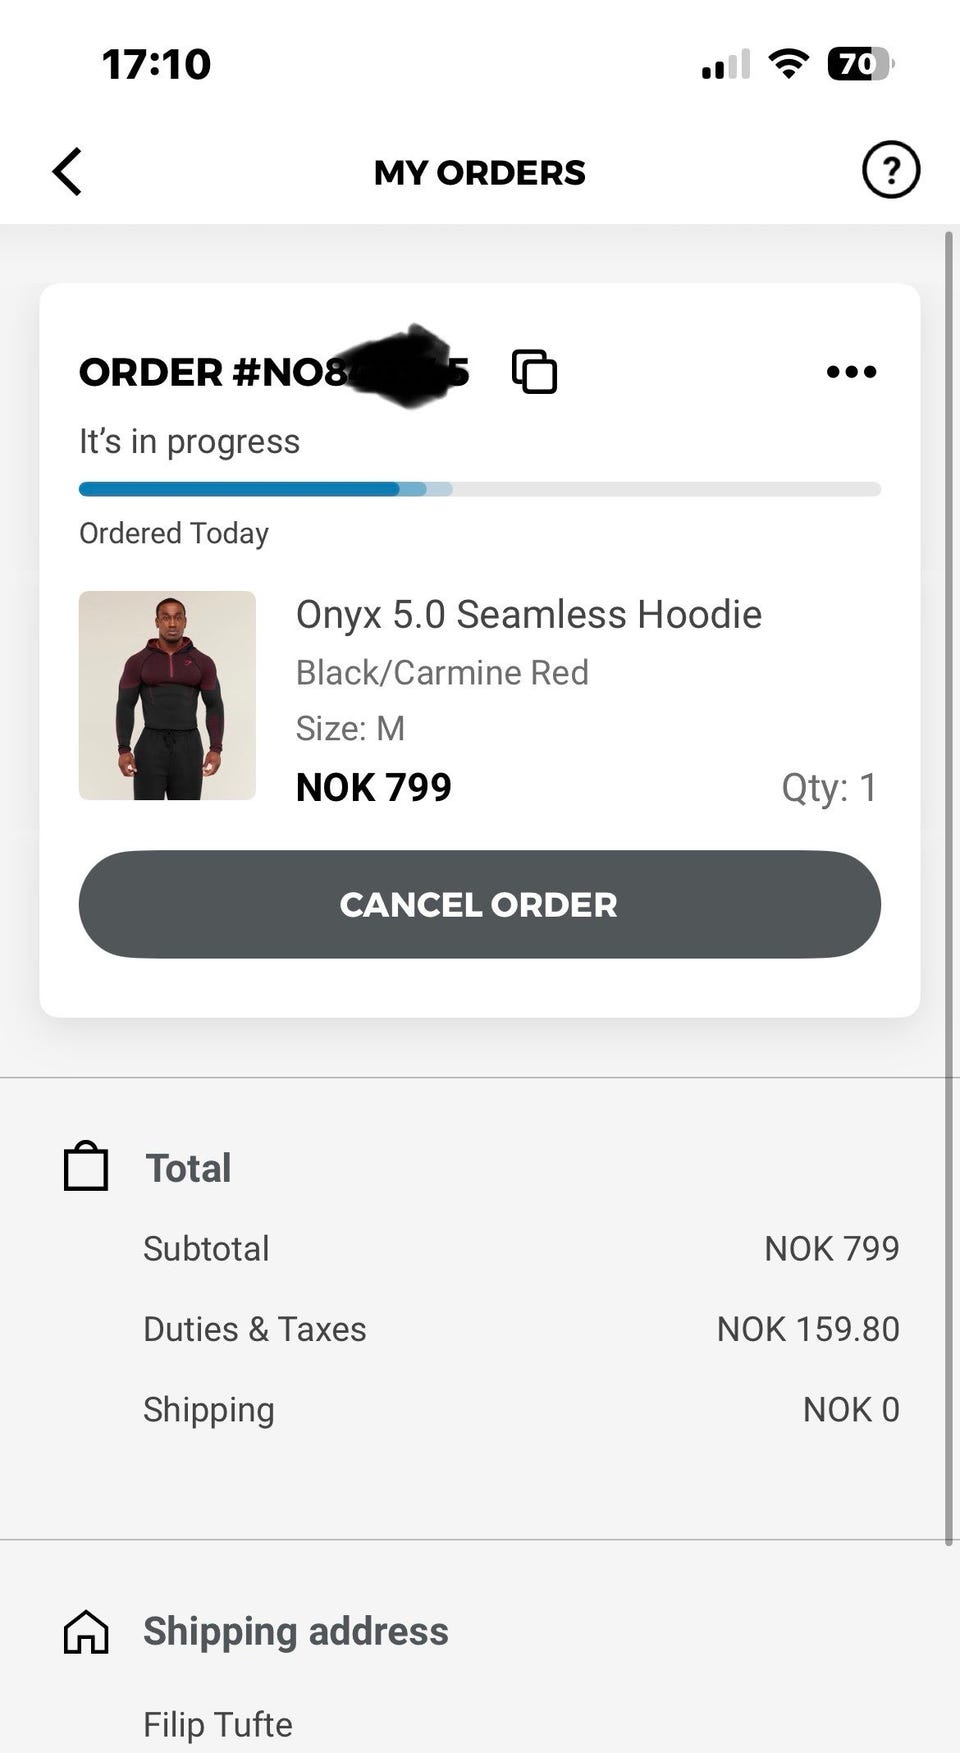Tap the Wi-Fi status icon

[x=788, y=64]
